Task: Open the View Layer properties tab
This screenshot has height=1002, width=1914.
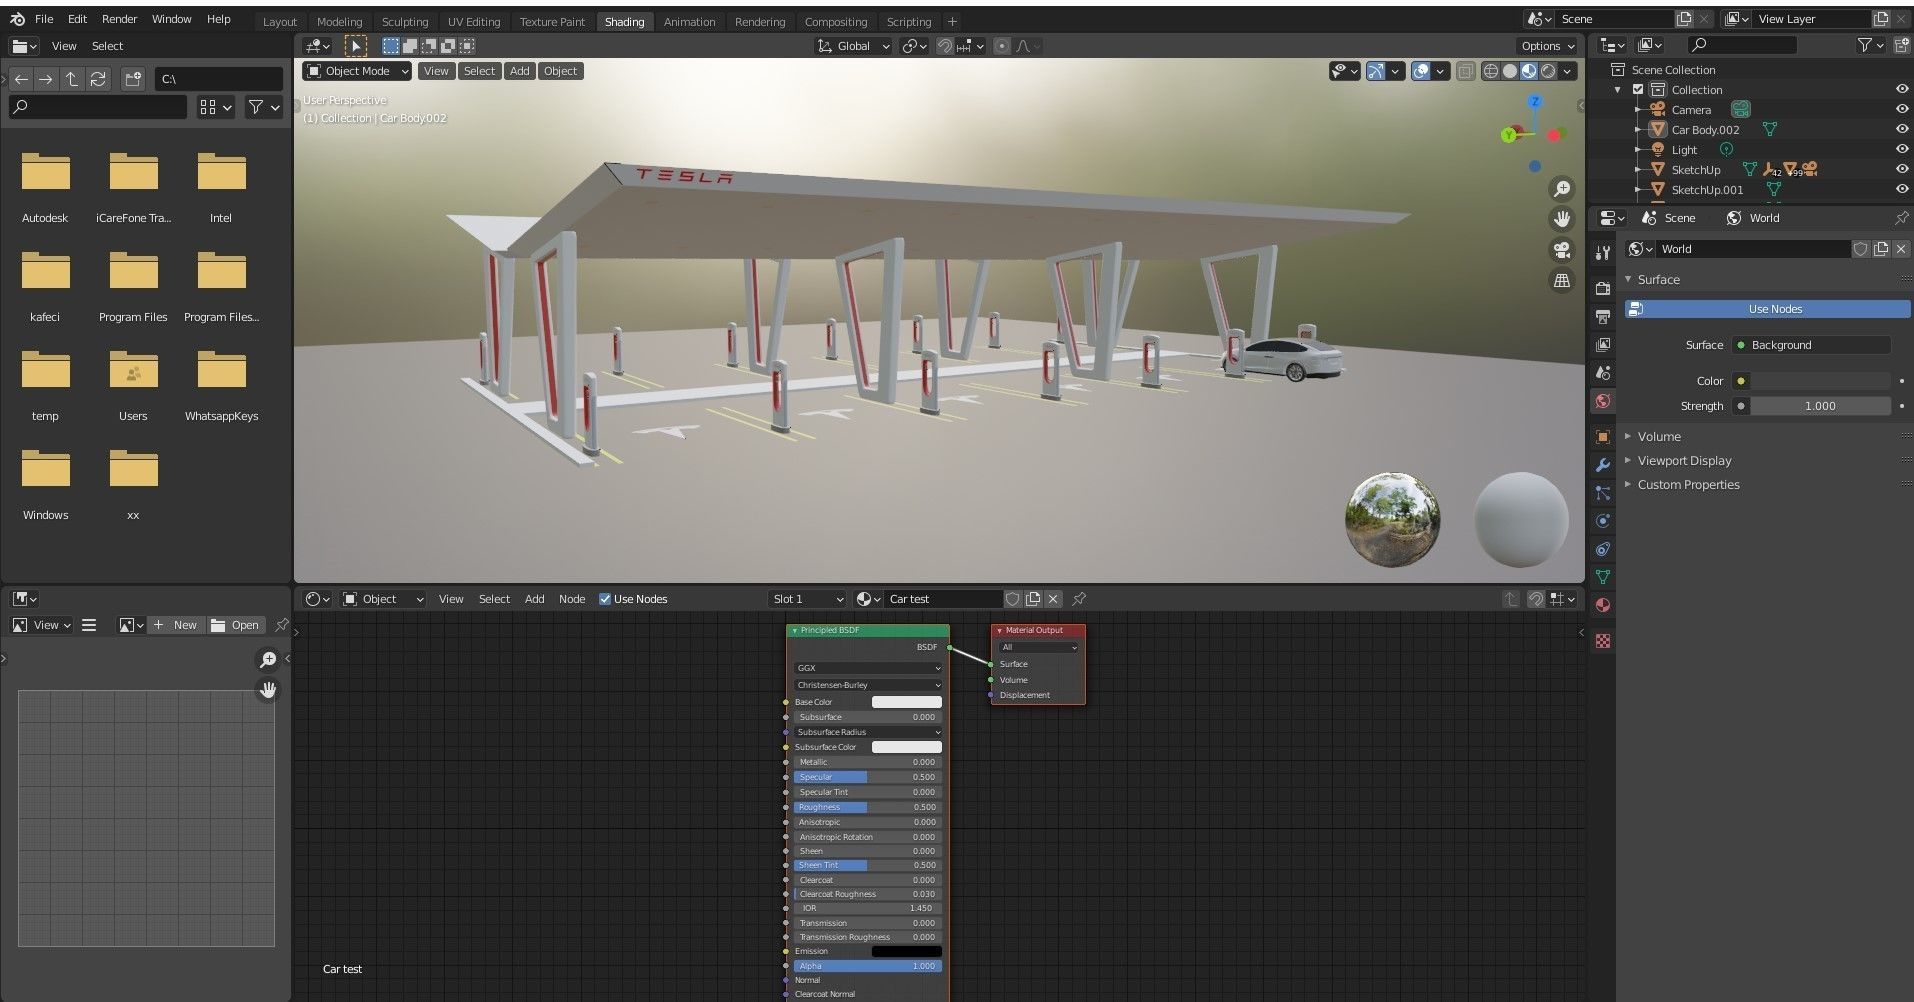Action: tap(1603, 345)
